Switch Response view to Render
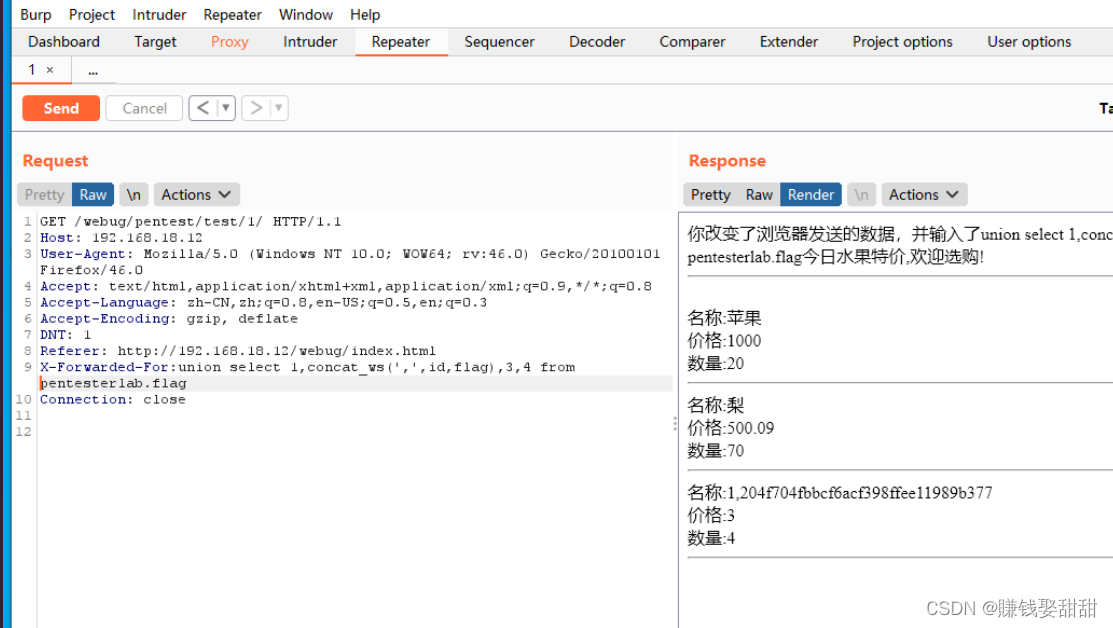The height and width of the screenshot is (628, 1113). [x=811, y=194]
